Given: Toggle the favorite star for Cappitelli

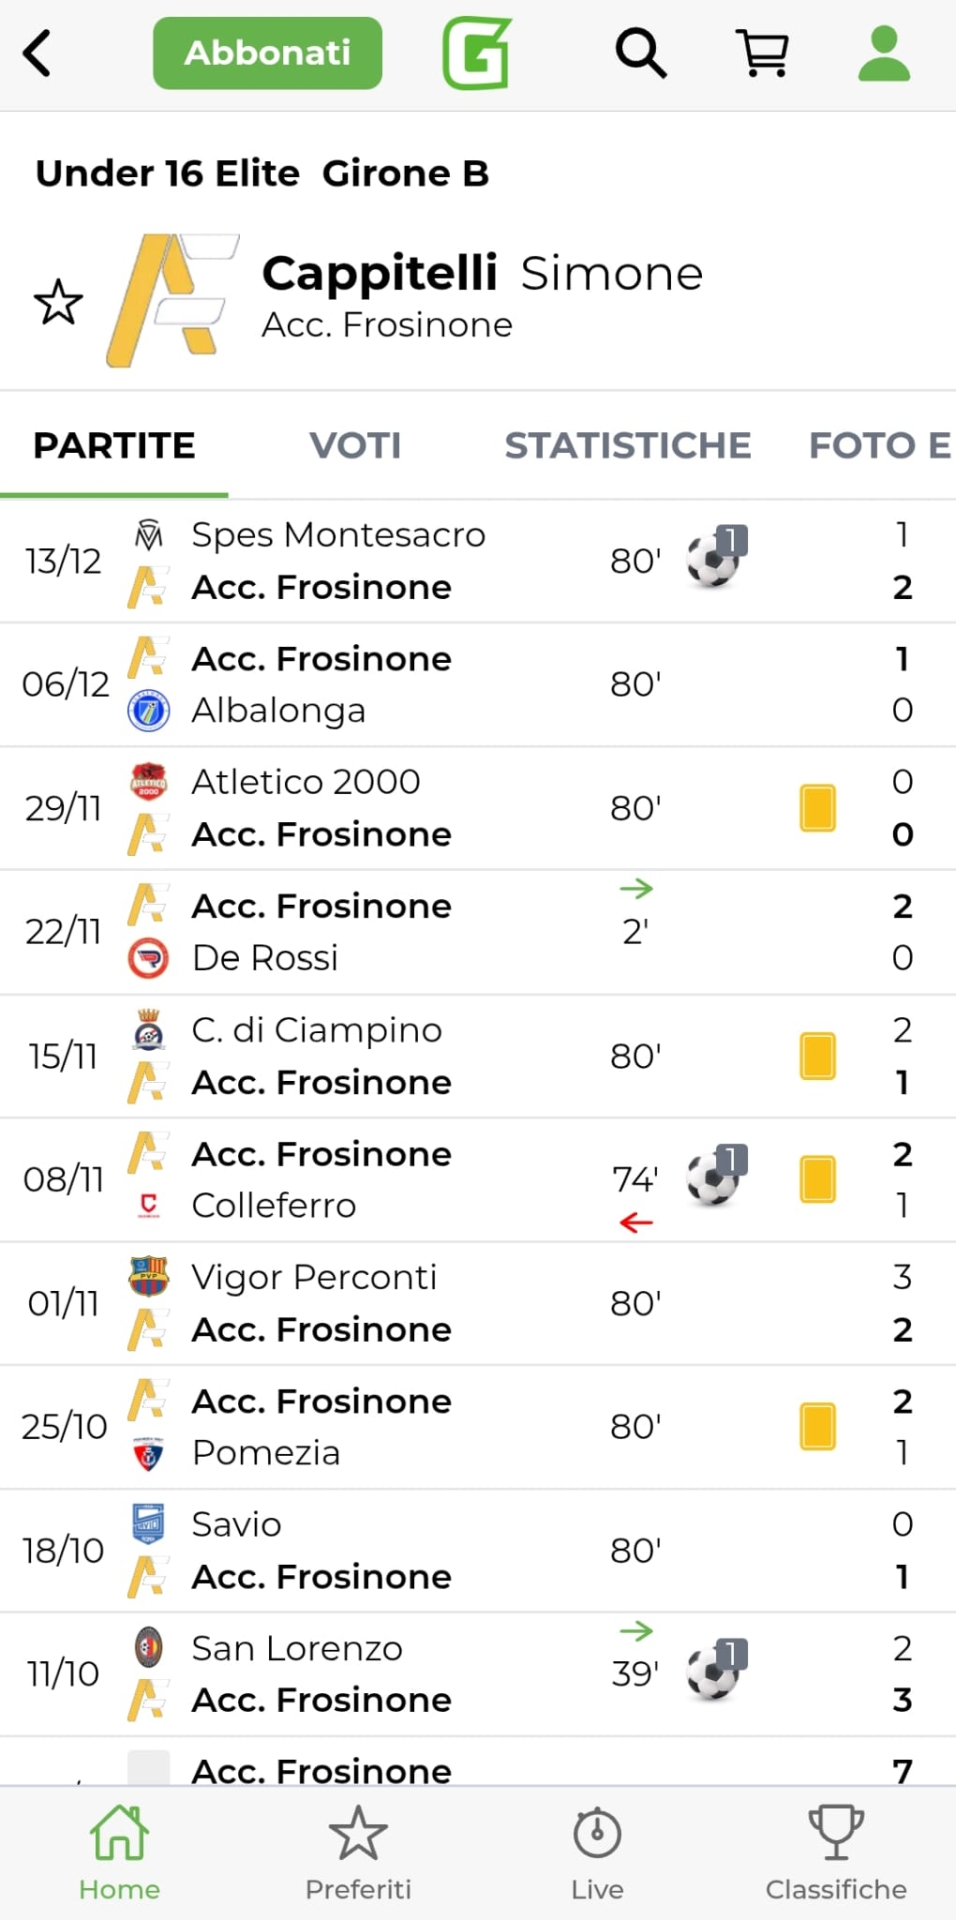Looking at the screenshot, I should (x=58, y=302).
